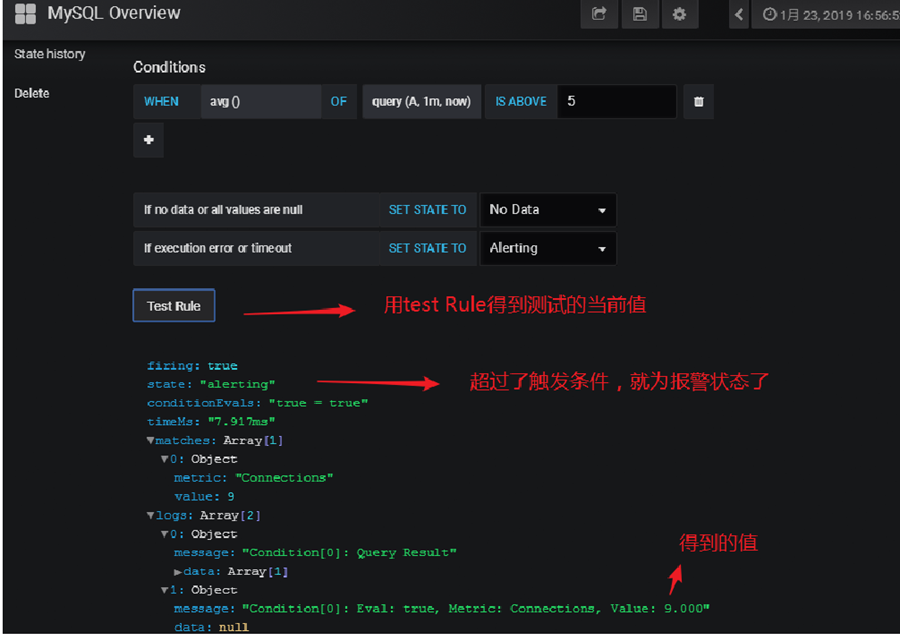
Task: Click the Test Rule button
Action: coord(174,306)
